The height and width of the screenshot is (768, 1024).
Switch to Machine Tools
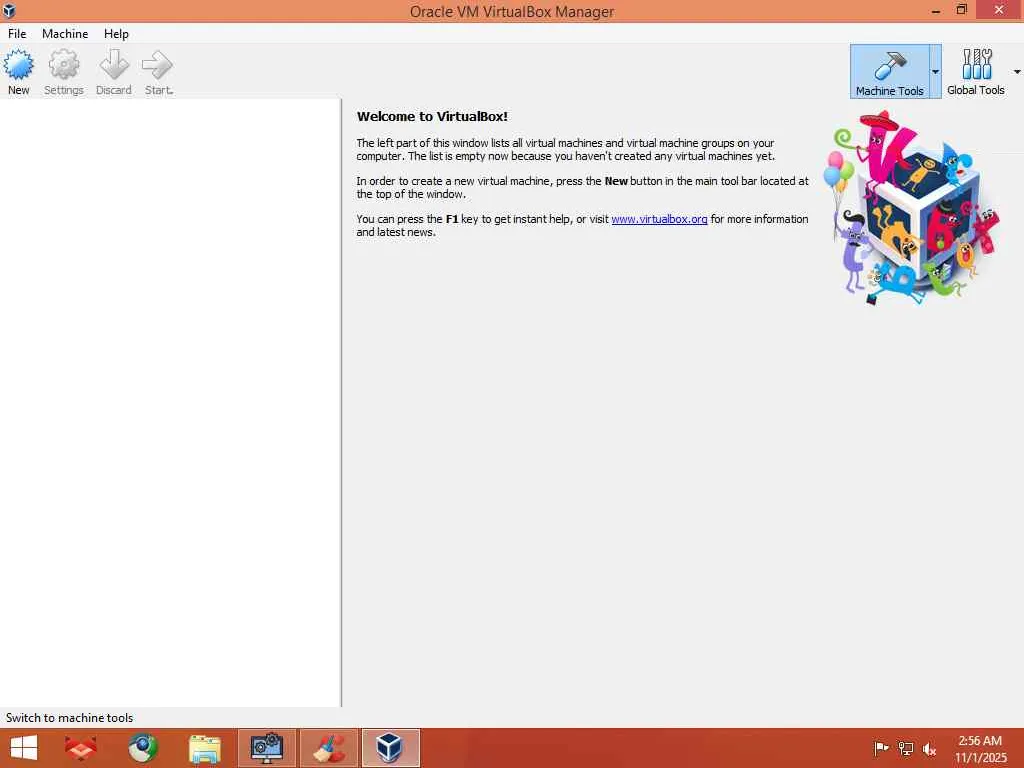pos(889,72)
